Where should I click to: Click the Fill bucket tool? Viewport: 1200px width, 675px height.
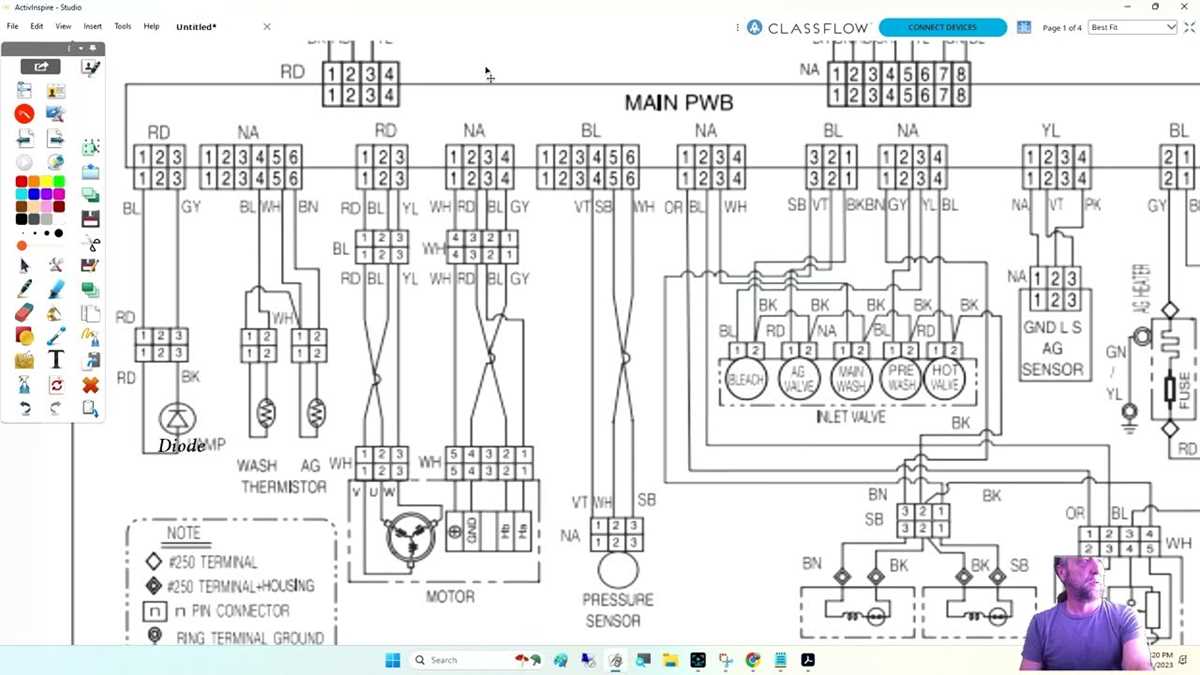(56, 313)
